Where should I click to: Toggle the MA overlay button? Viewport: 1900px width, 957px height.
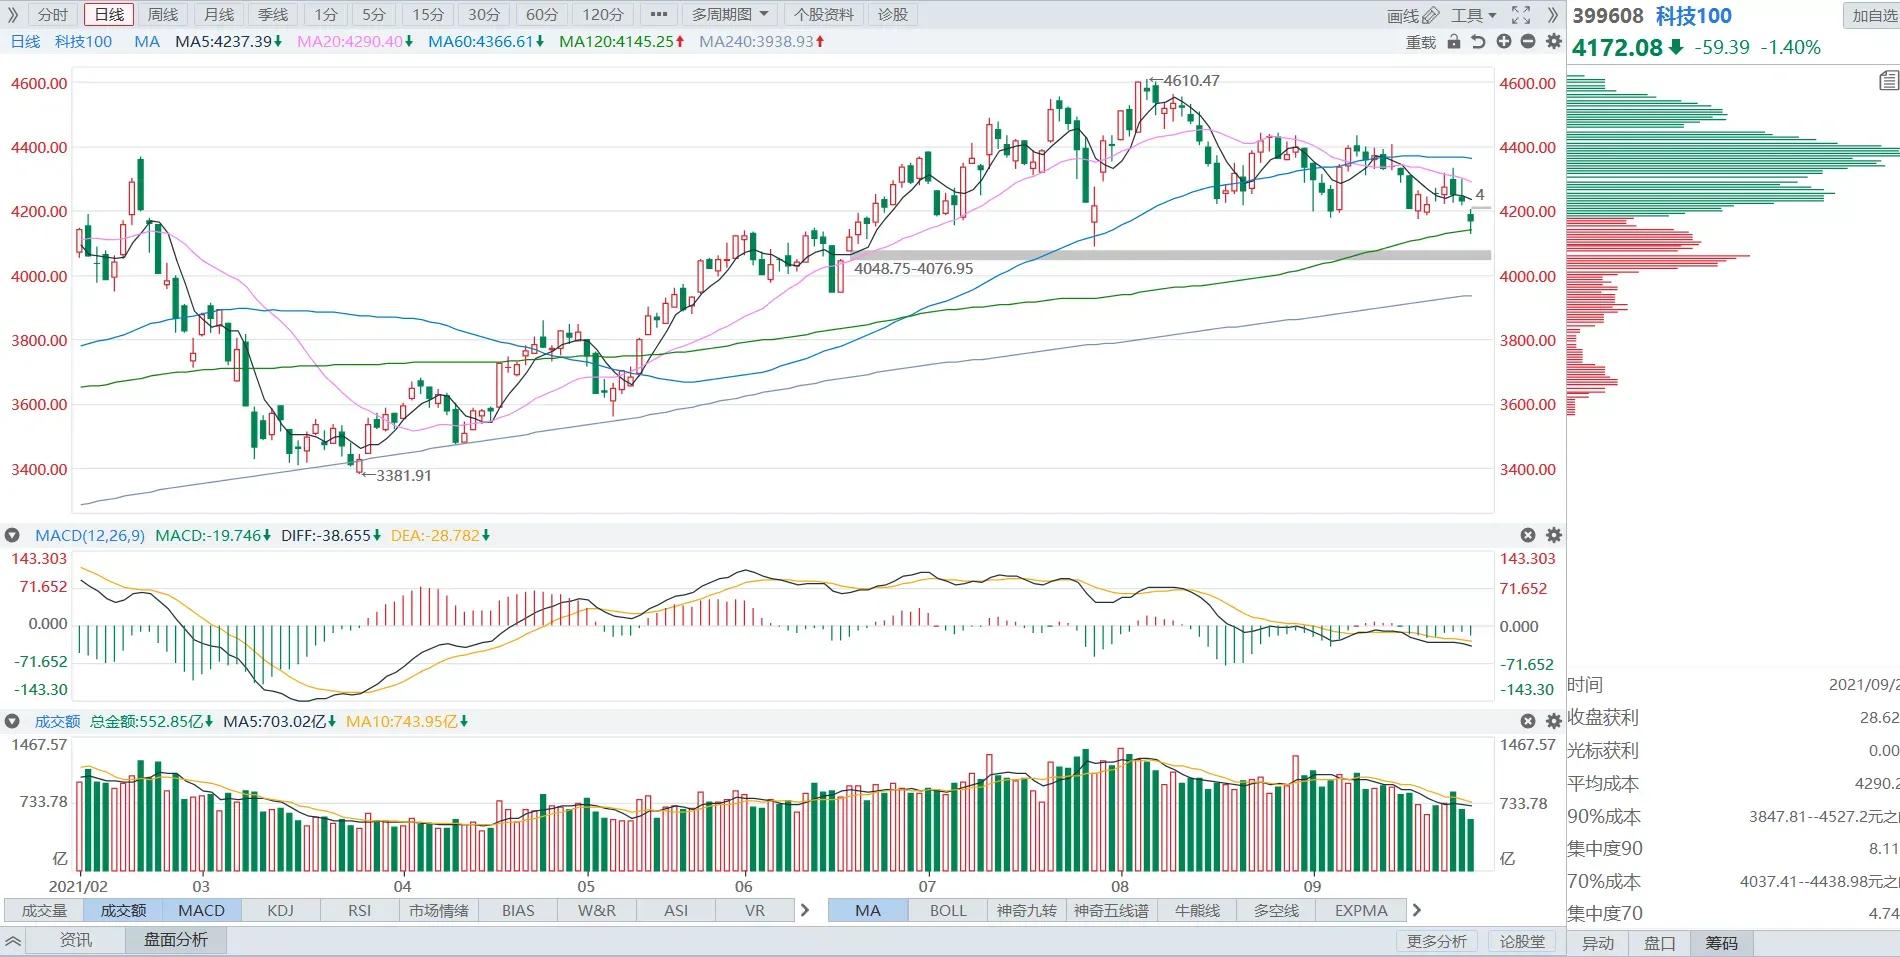click(868, 911)
